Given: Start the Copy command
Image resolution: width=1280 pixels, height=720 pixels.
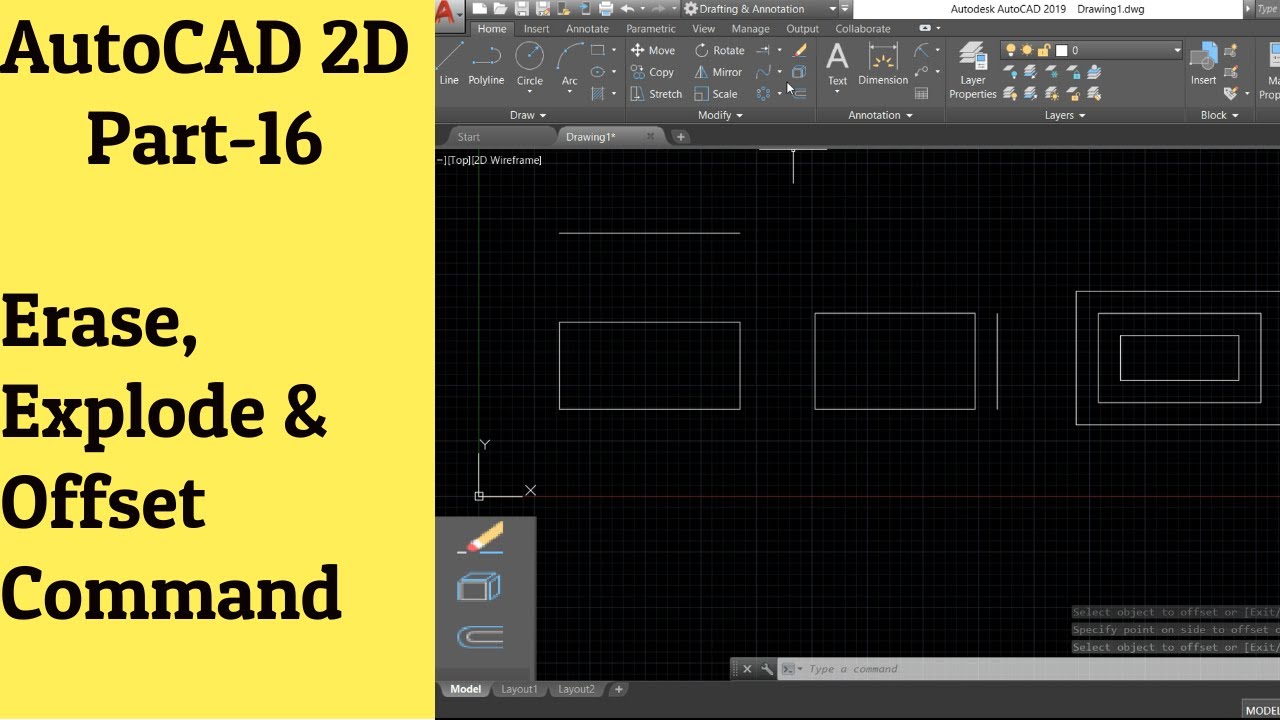Looking at the screenshot, I should pos(652,72).
